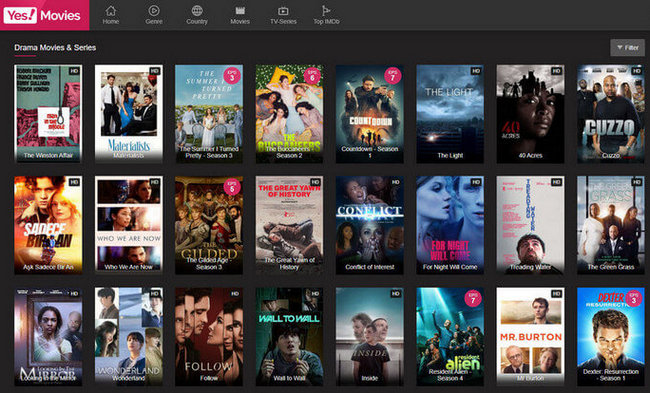The image size is (650, 393).
Task: Open The Gilded Age Season 3 poster
Action: pyautogui.click(x=209, y=225)
